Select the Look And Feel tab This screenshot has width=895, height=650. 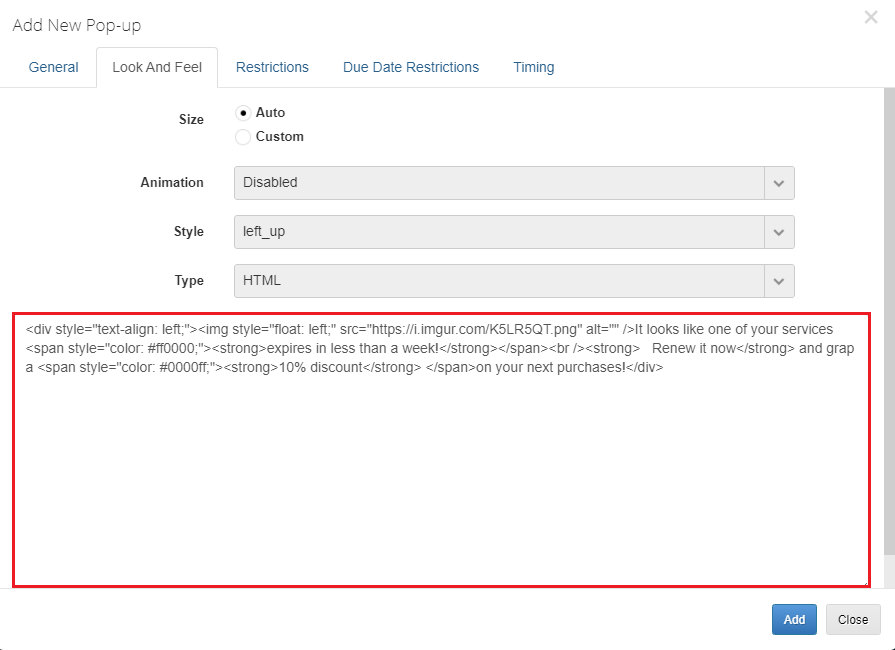point(157,67)
